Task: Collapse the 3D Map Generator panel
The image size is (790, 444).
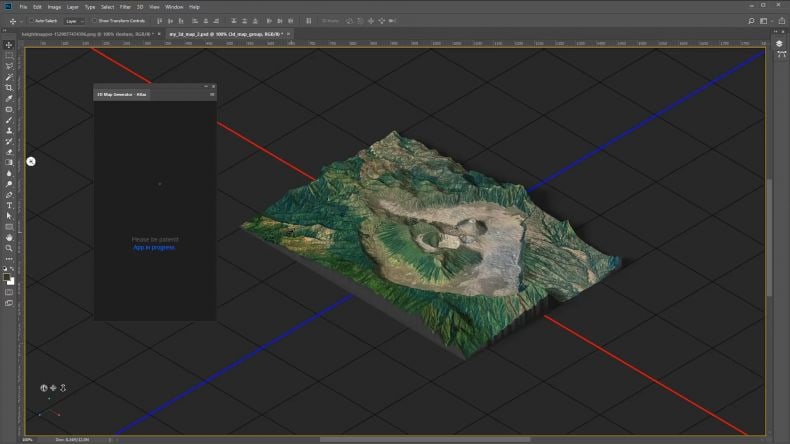Action: pos(206,87)
